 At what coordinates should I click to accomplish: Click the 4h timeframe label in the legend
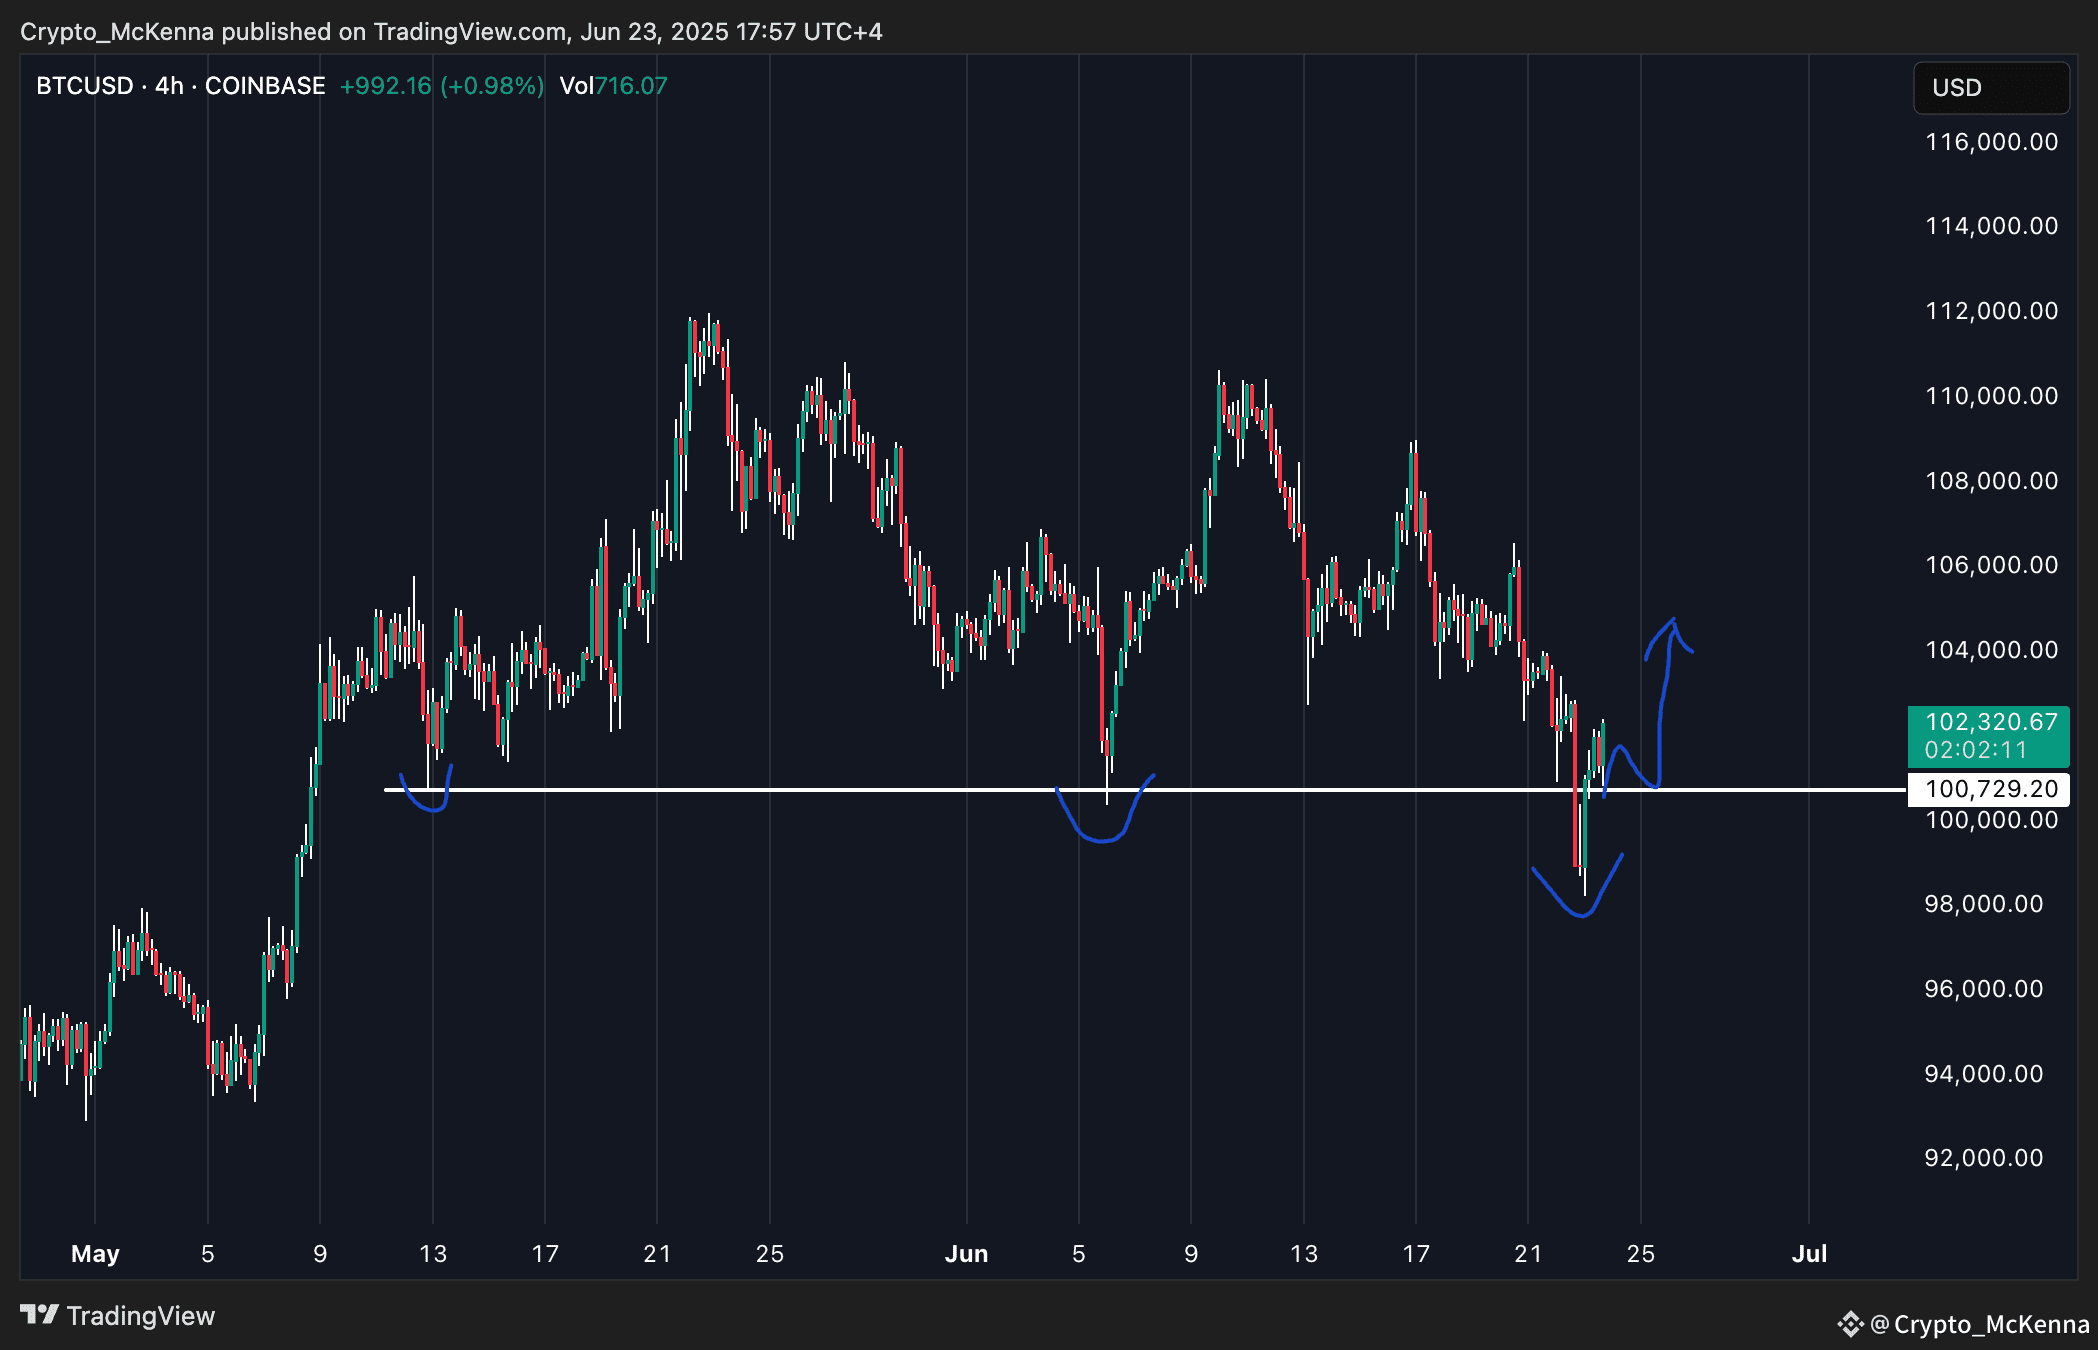pos(169,86)
